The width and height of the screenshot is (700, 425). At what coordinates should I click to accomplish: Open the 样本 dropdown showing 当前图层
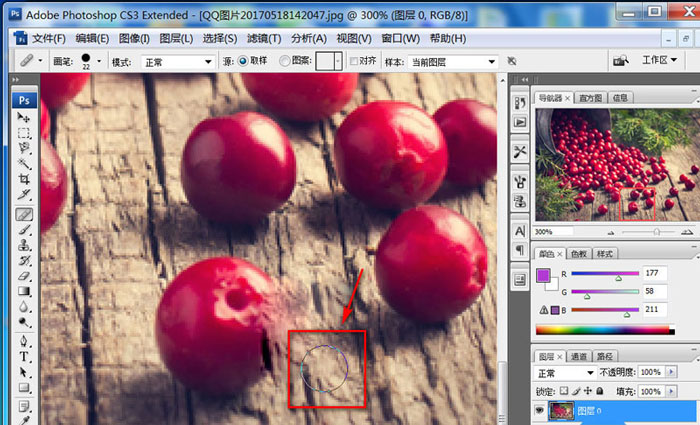point(453,62)
